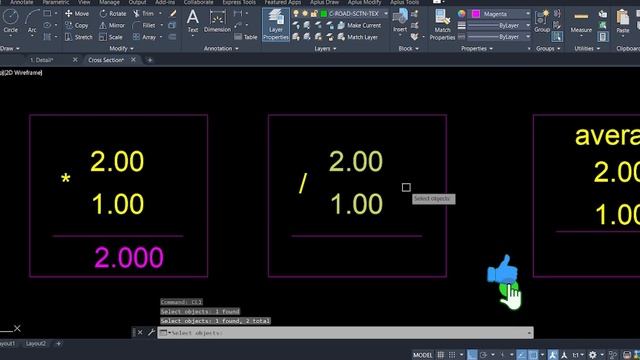The width and height of the screenshot is (640, 360).
Task: Select the Fillet tool
Action: 144,25
